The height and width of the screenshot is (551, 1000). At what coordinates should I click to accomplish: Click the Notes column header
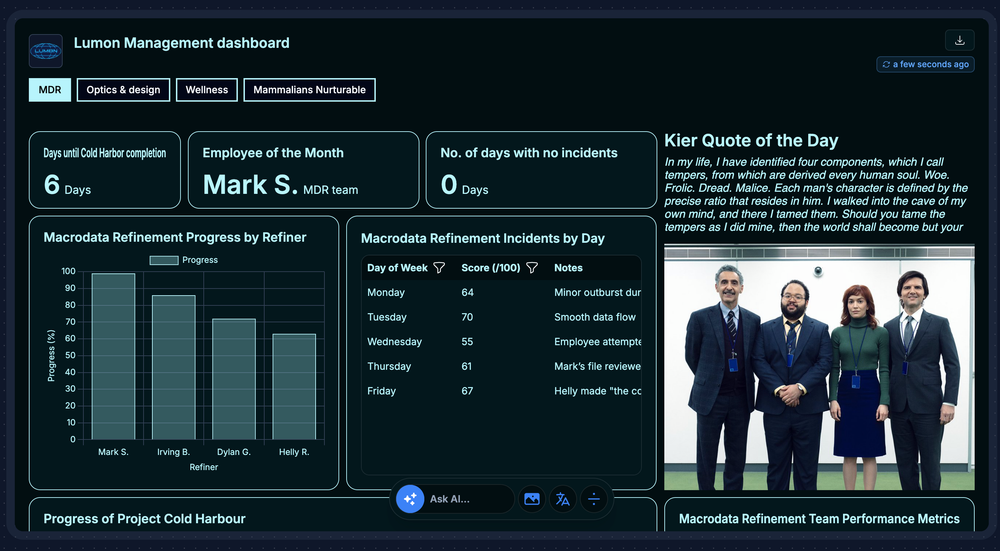pyautogui.click(x=568, y=268)
